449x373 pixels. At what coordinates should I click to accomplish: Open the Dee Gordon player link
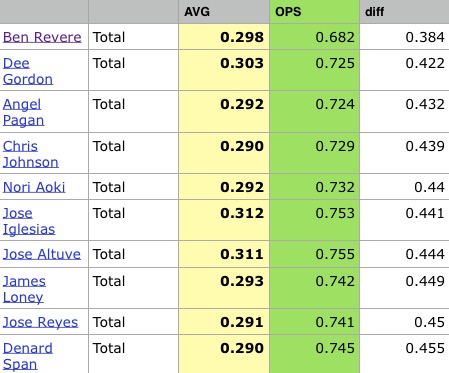coord(28,71)
